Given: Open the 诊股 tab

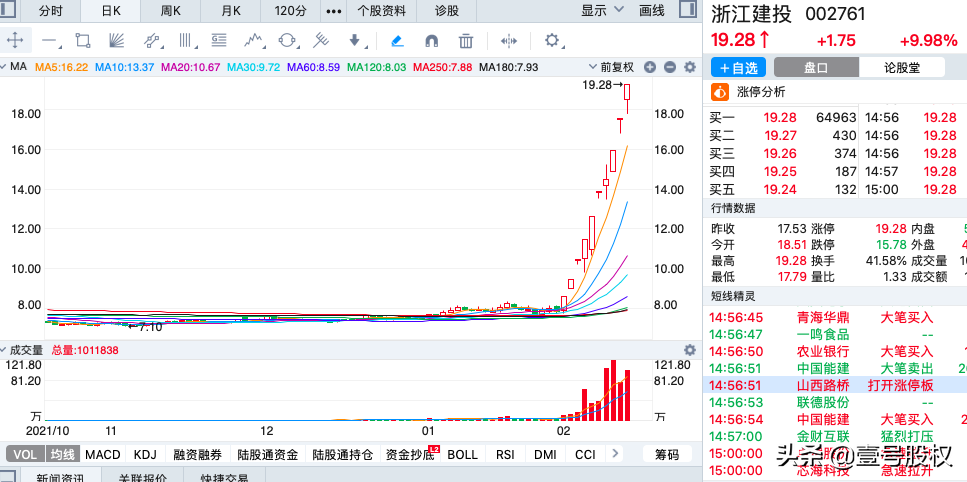Looking at the screenshot, I should click(447, 10).
